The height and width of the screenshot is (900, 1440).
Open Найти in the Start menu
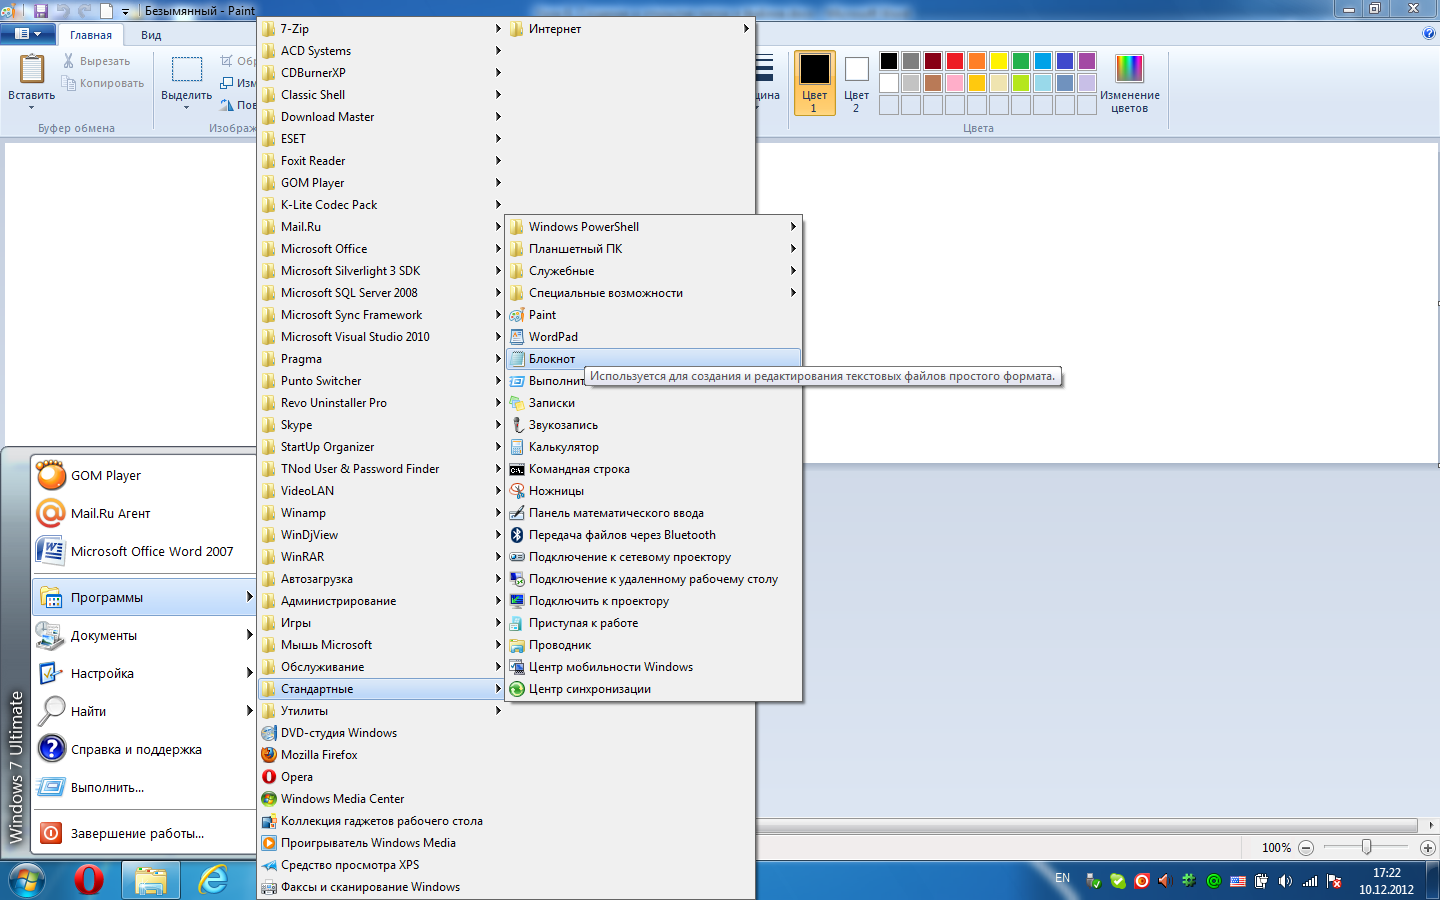tap(145, 712)
